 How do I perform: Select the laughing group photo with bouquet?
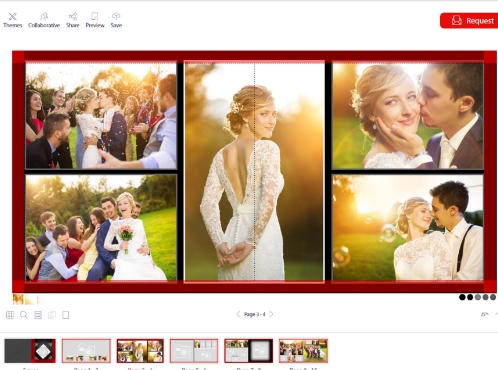tap(101, 228)
